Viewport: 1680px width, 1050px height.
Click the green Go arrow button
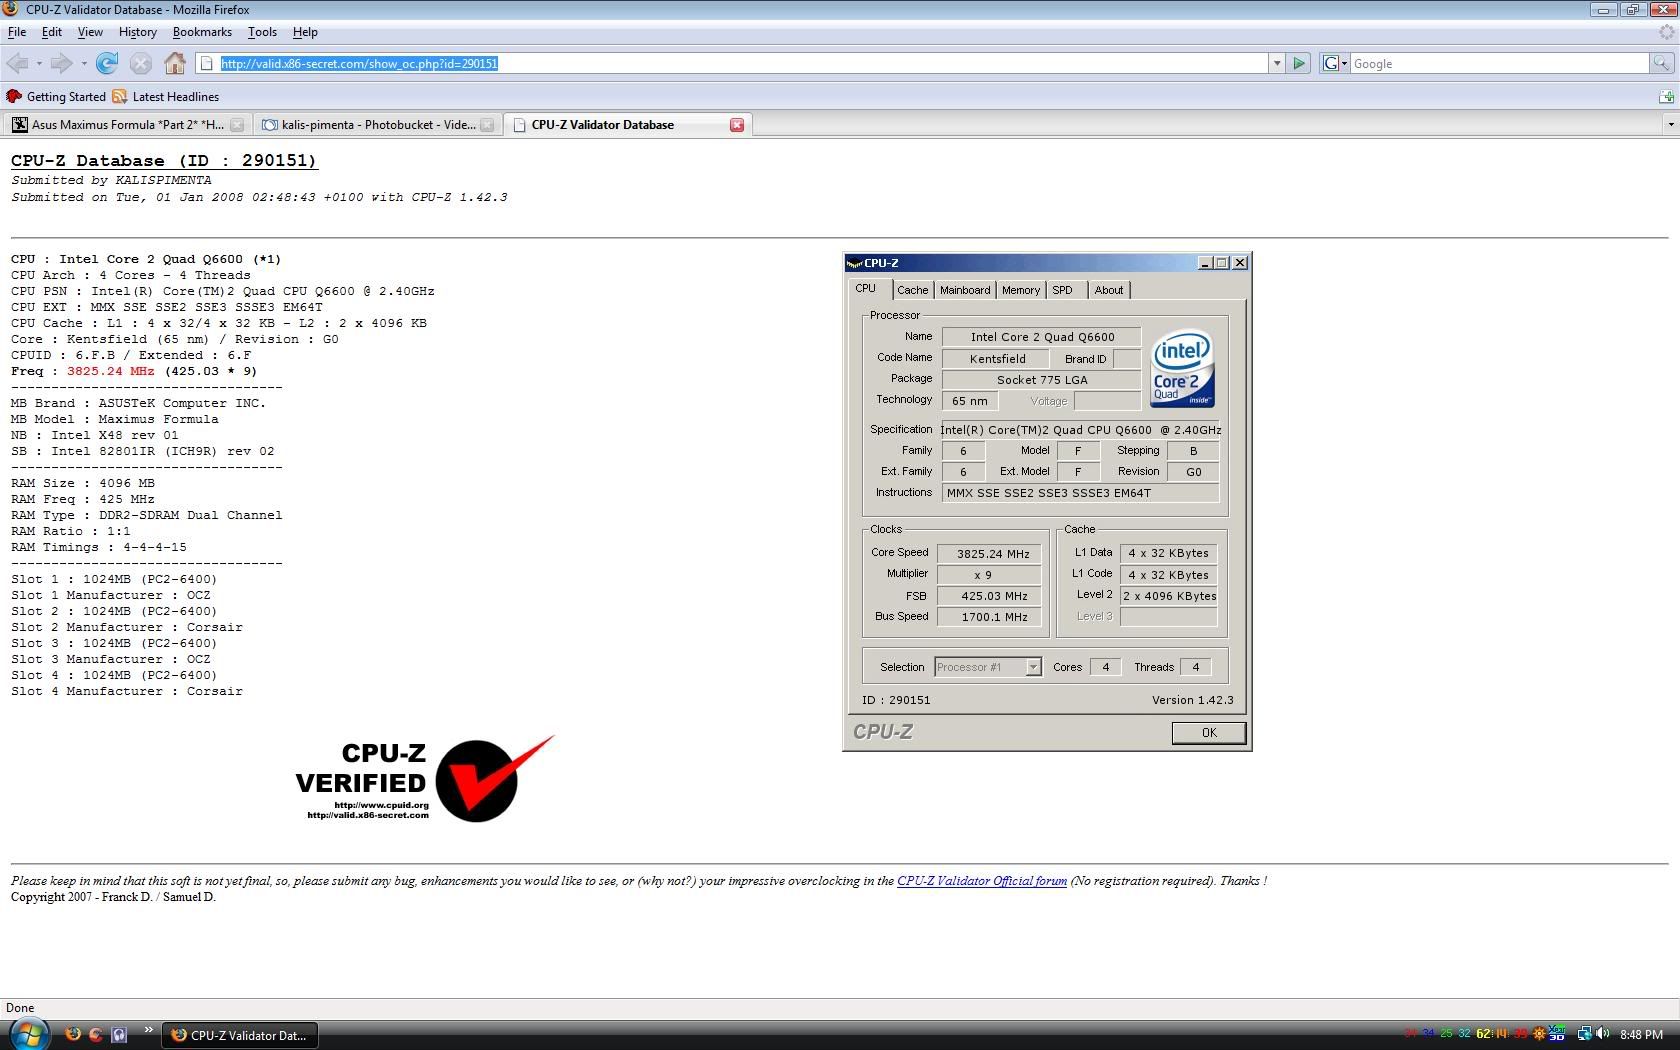pyautogui.click(x=1298, y=63)
